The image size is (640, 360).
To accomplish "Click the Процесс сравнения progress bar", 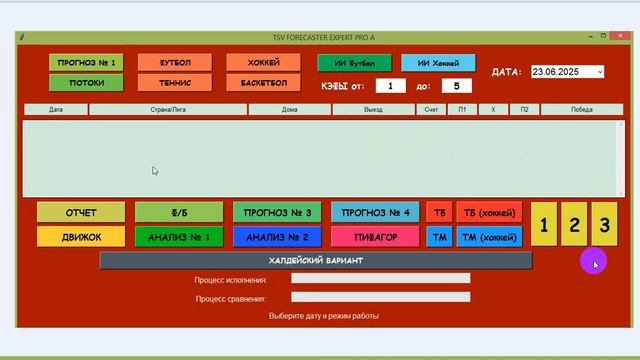I will coord(380,297).
